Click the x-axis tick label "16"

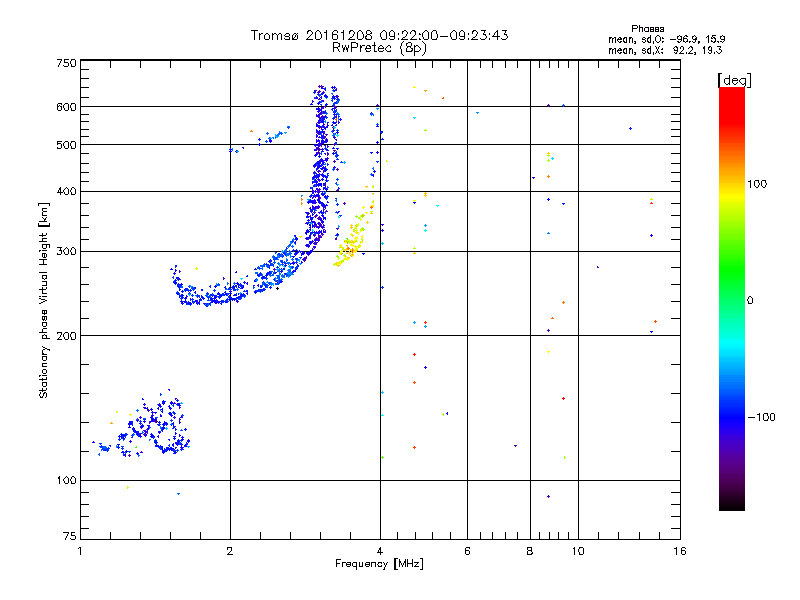680,551
